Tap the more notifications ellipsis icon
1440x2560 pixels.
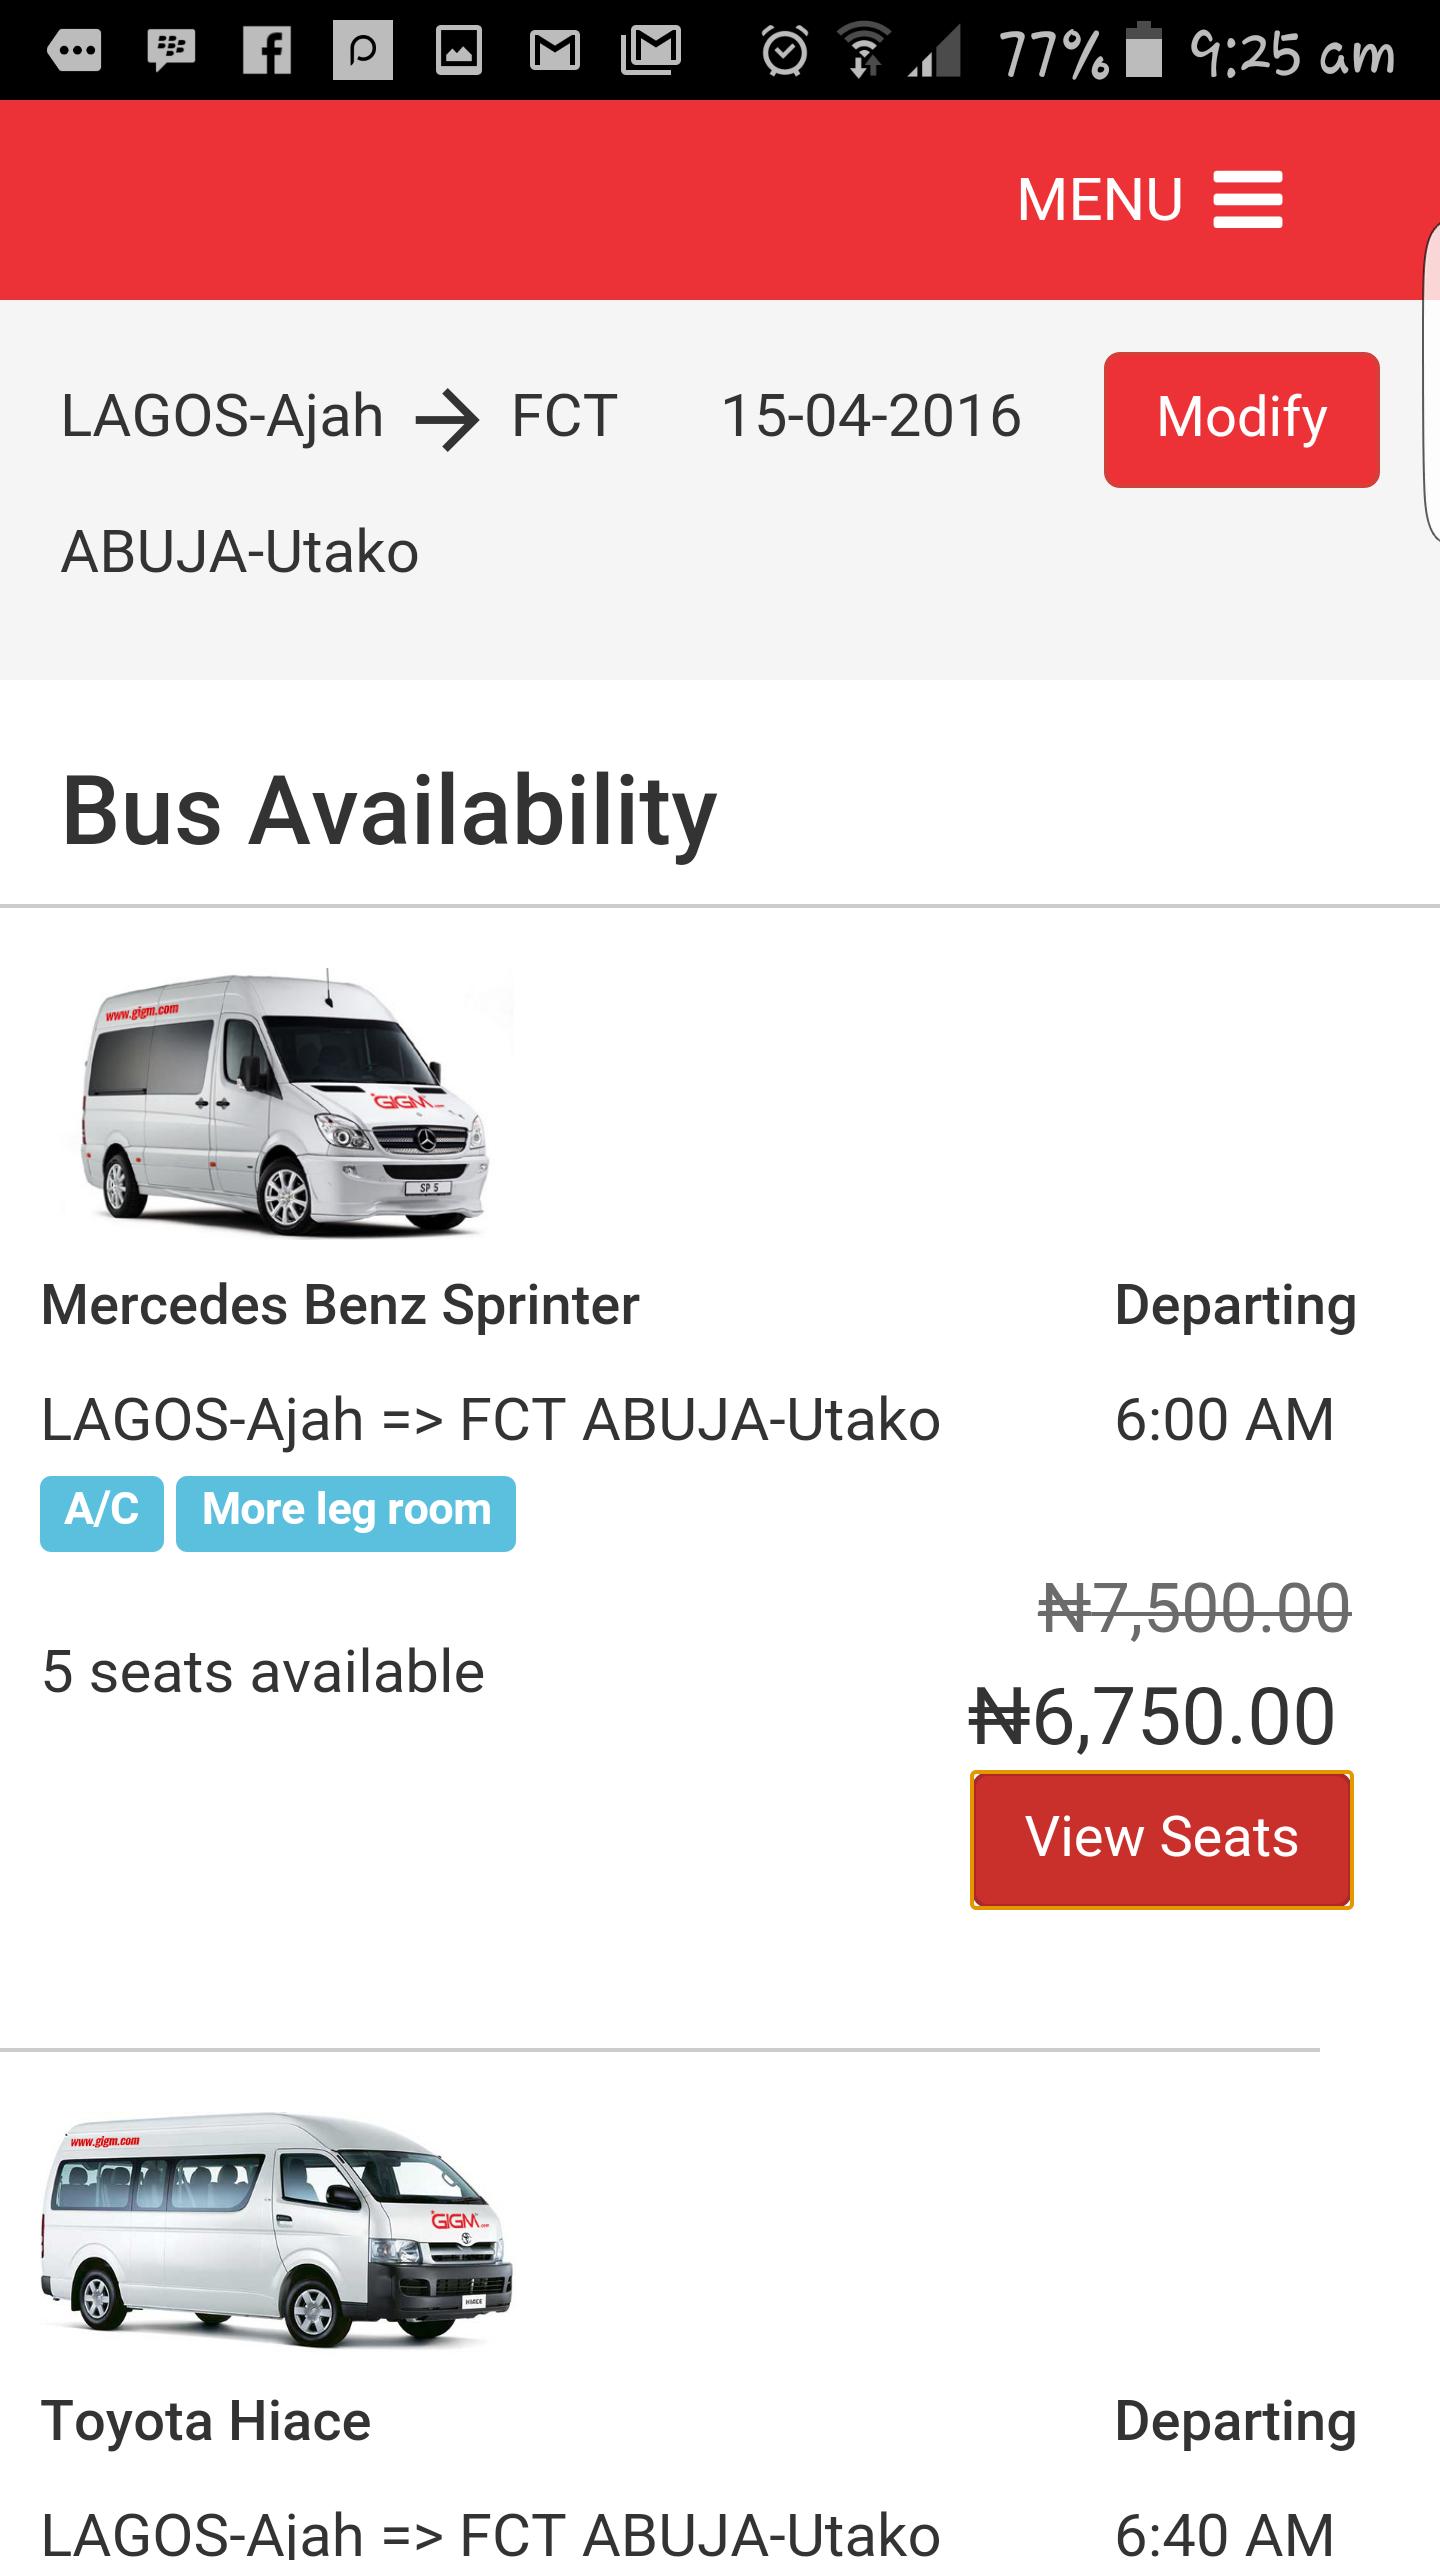(75, 50)
